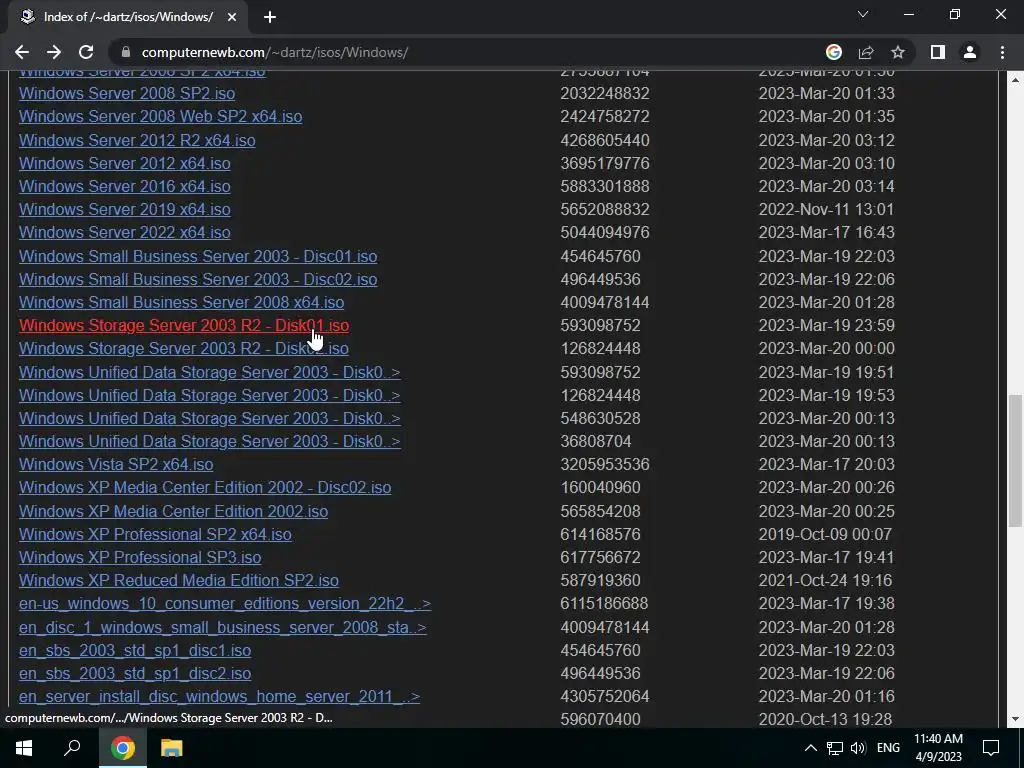This screenshot has height=768, width=1024.
Task: Open Unified Data Storage link sized 36808704
Action: point(210,441)
